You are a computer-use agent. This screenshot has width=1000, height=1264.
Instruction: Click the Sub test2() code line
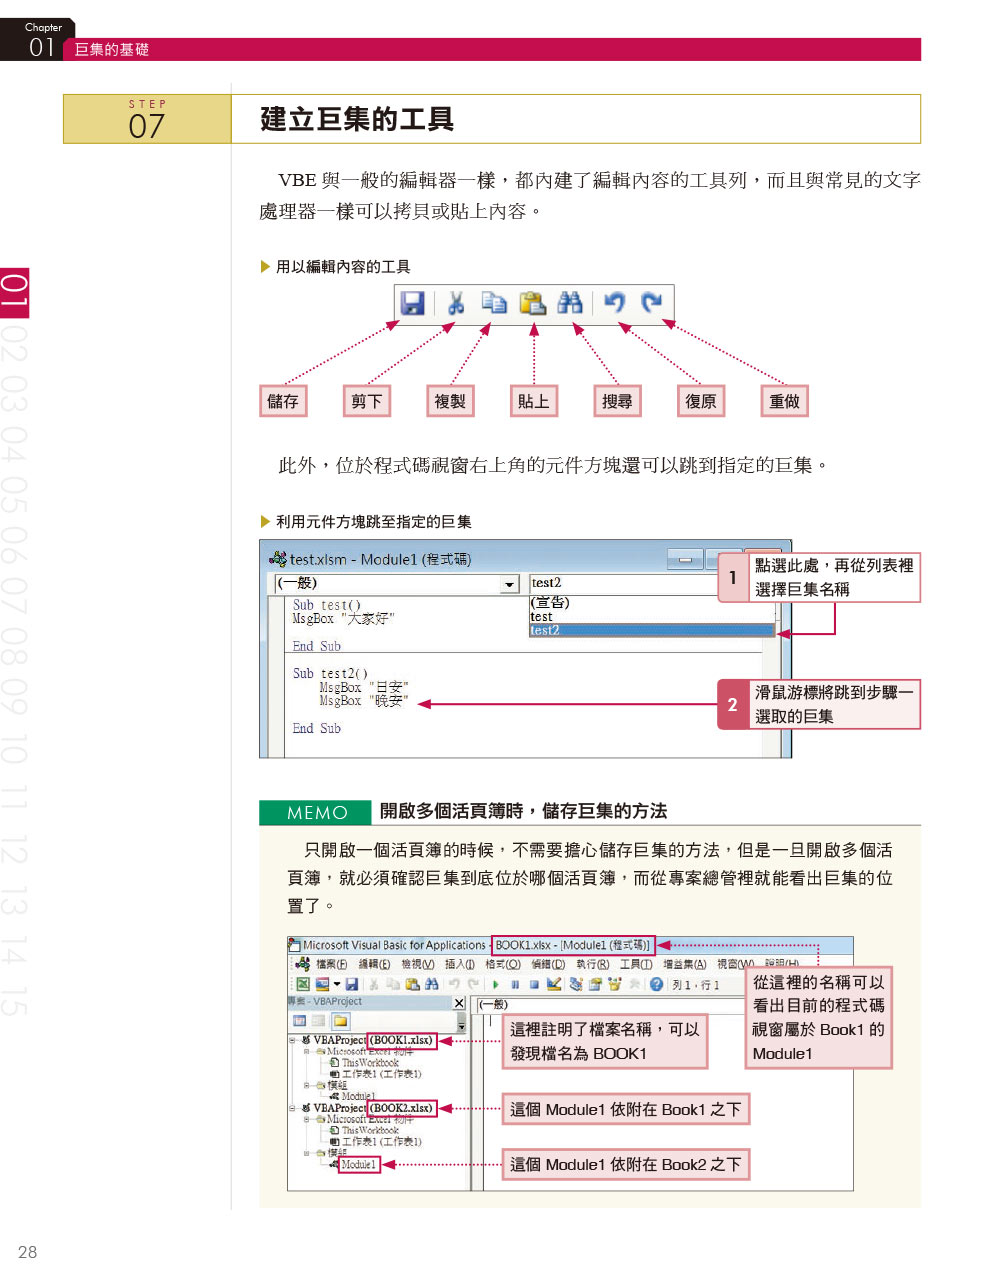[x=330, y=673]
